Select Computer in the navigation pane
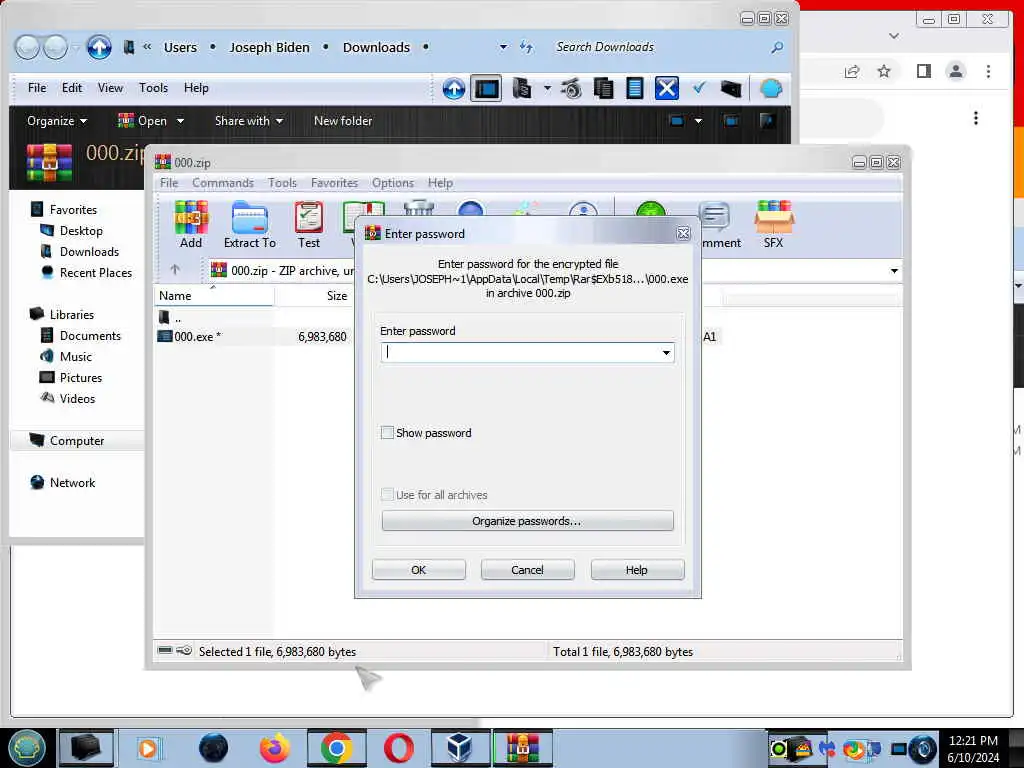Image resolution: width=1024 pixels, height=768 pixels. [x=77, y=441]
